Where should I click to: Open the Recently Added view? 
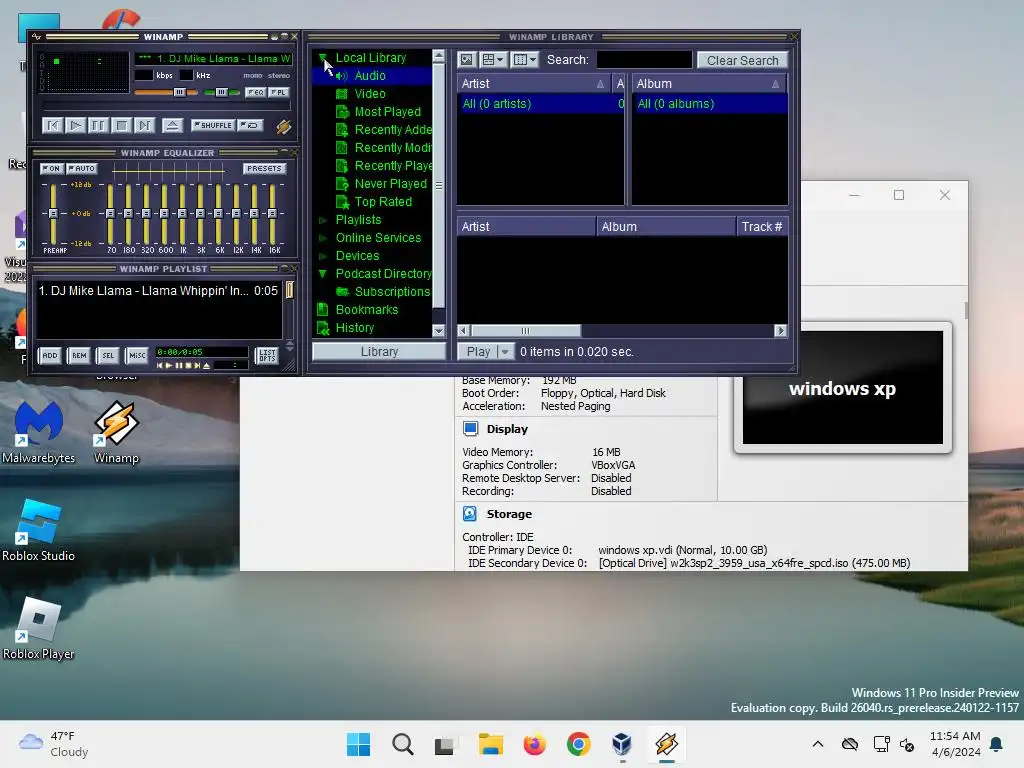392,130
